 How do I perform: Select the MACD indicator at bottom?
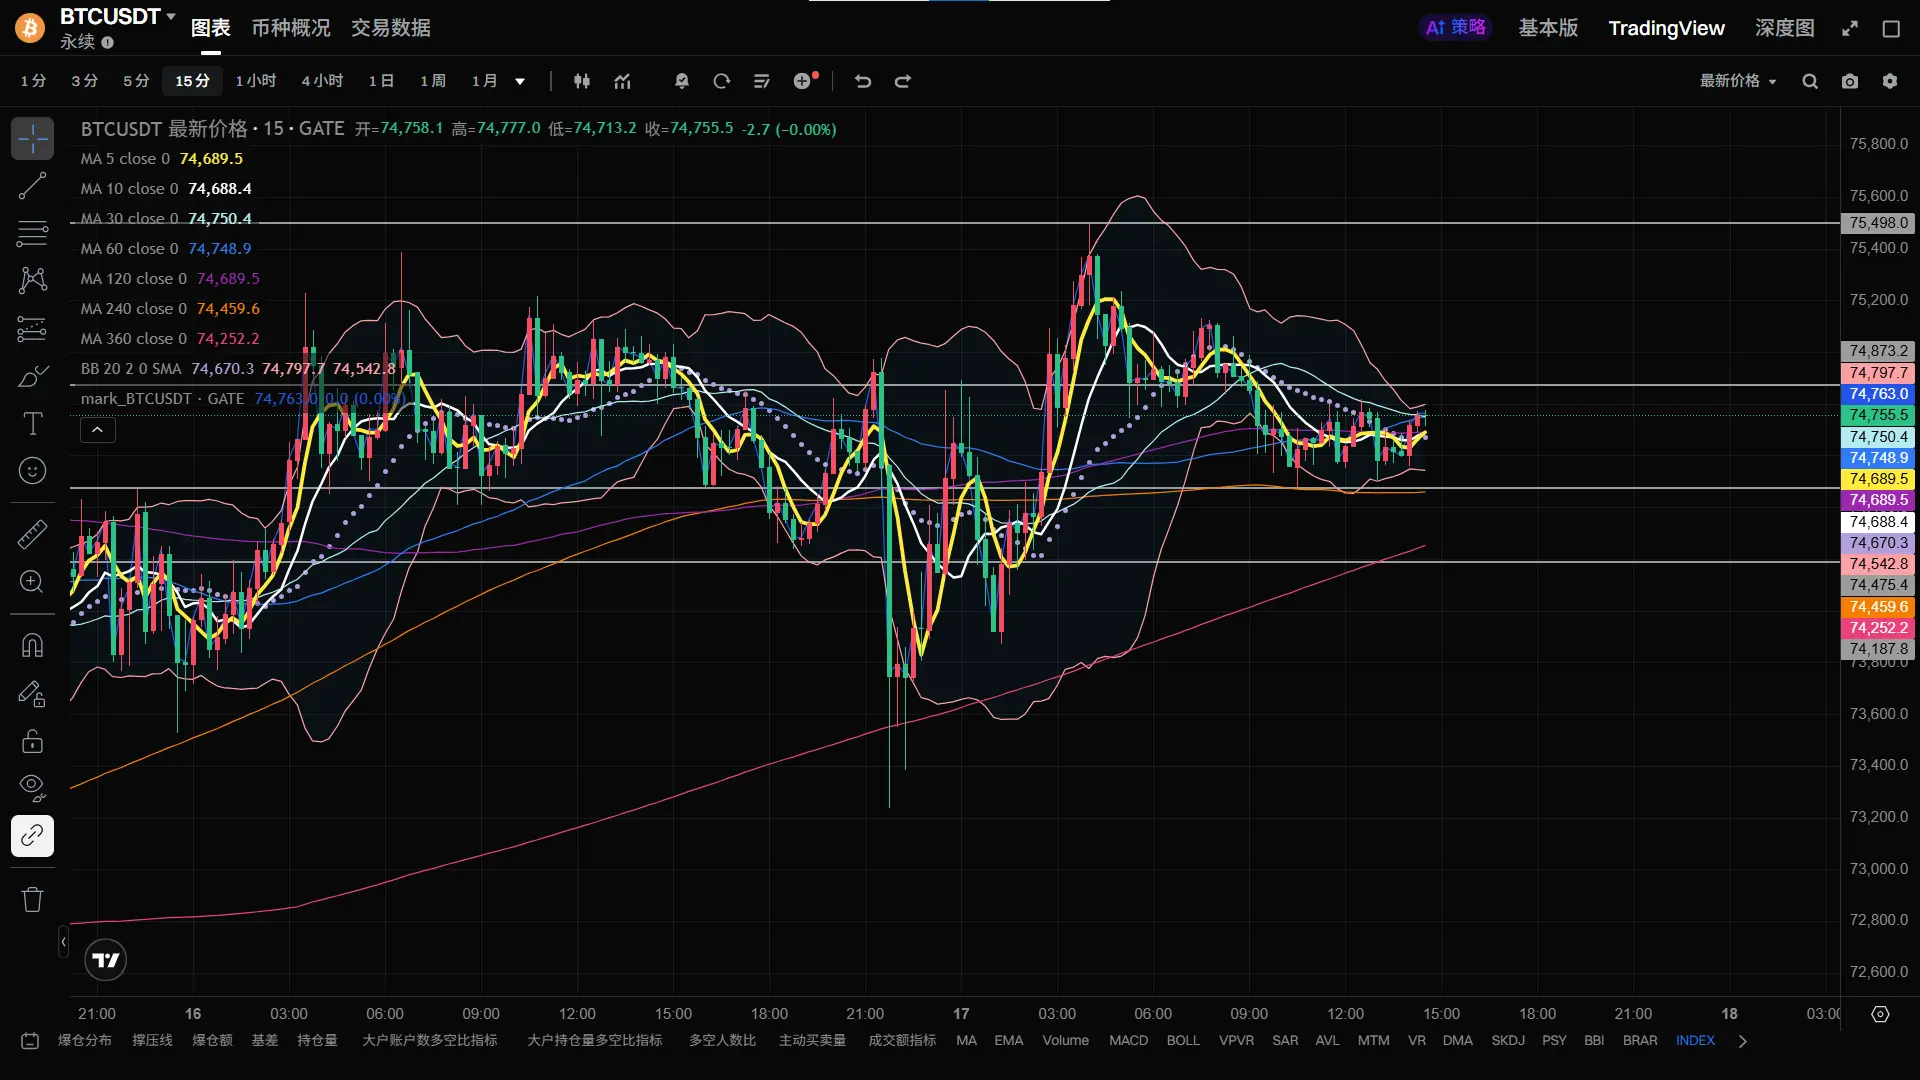[1128, 1040]
